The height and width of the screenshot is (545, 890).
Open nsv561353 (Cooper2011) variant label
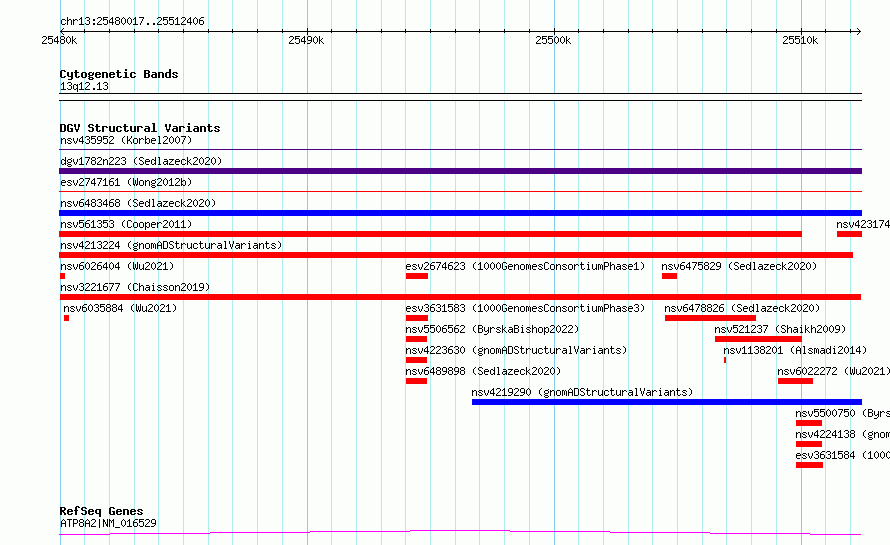click(126, 224)
